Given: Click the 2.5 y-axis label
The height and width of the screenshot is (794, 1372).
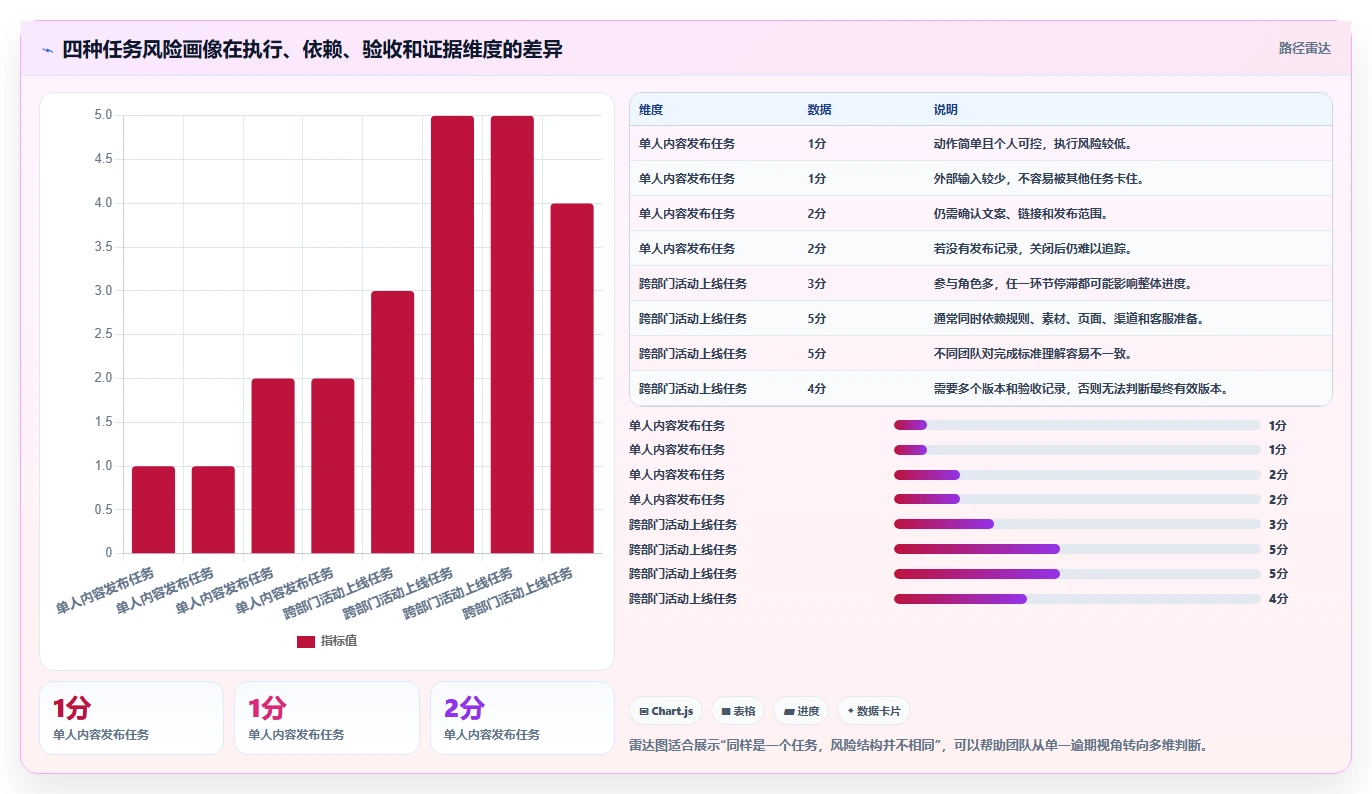Looking at the screenshot, I should pos(103,334).
